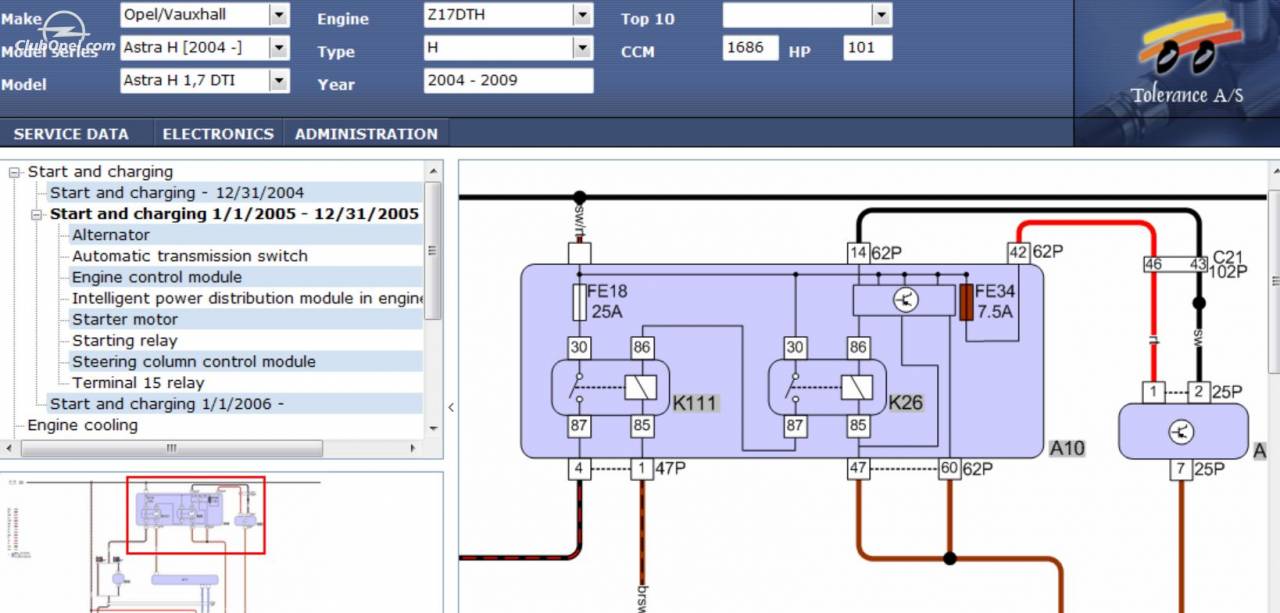Viewport: 1280px width, 613px height.
Task: Click the A10 module label
Action: coord(1067,448)
